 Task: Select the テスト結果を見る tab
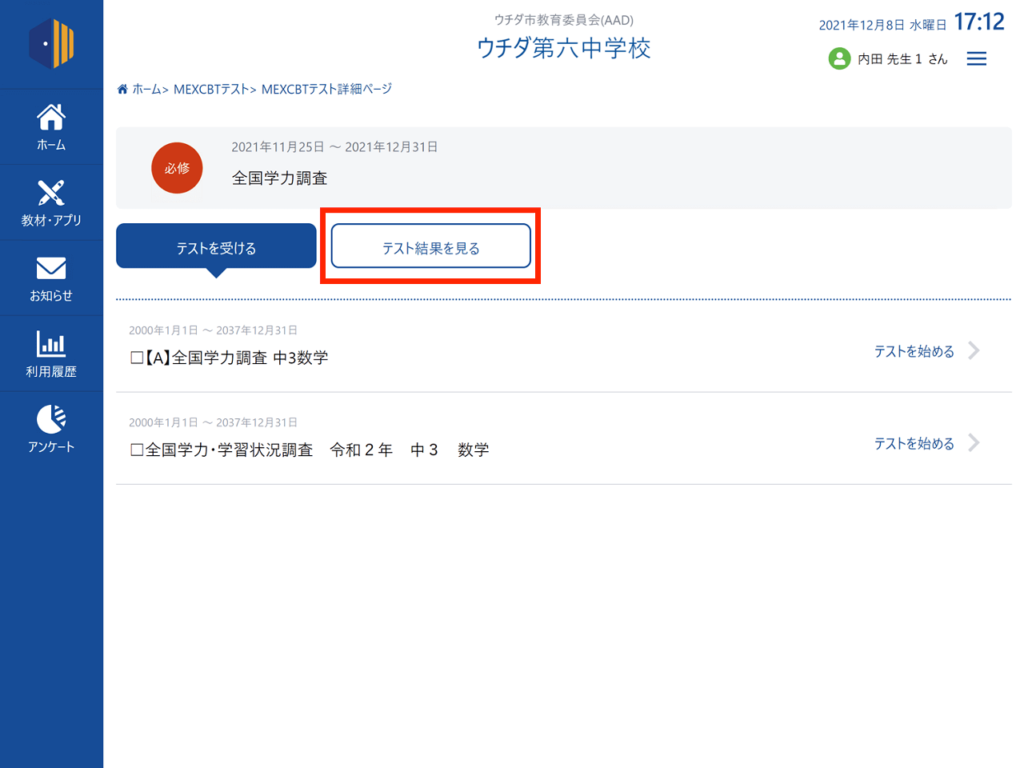[x=430, y=246]
